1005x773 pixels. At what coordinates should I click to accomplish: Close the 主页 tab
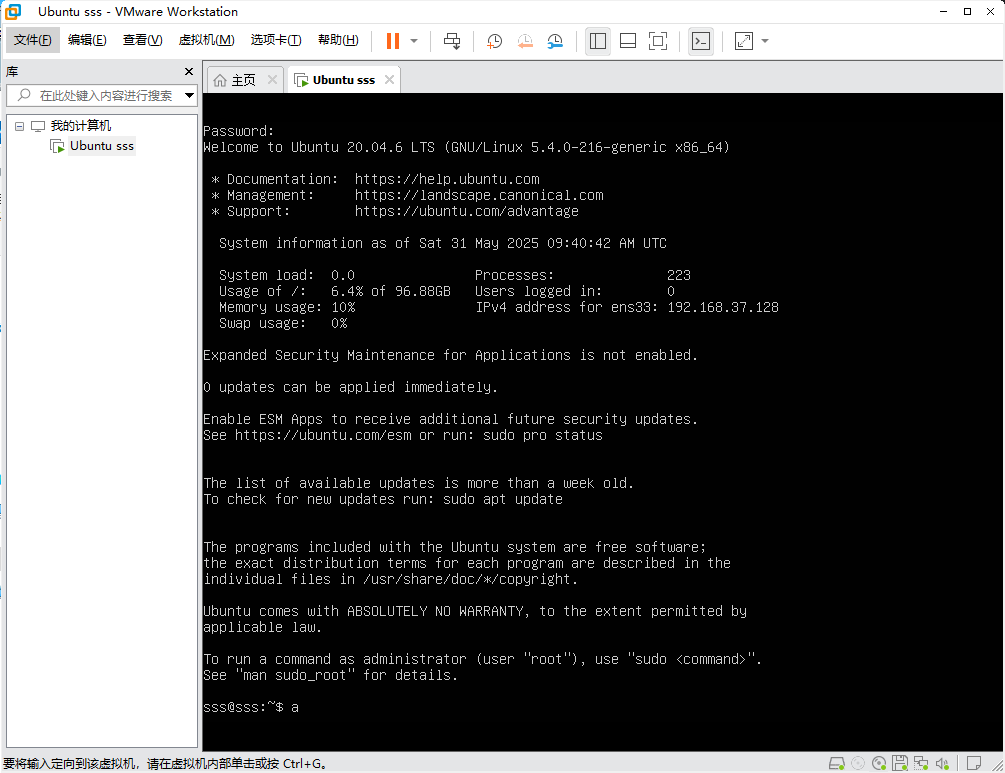(x=272, y=79)
